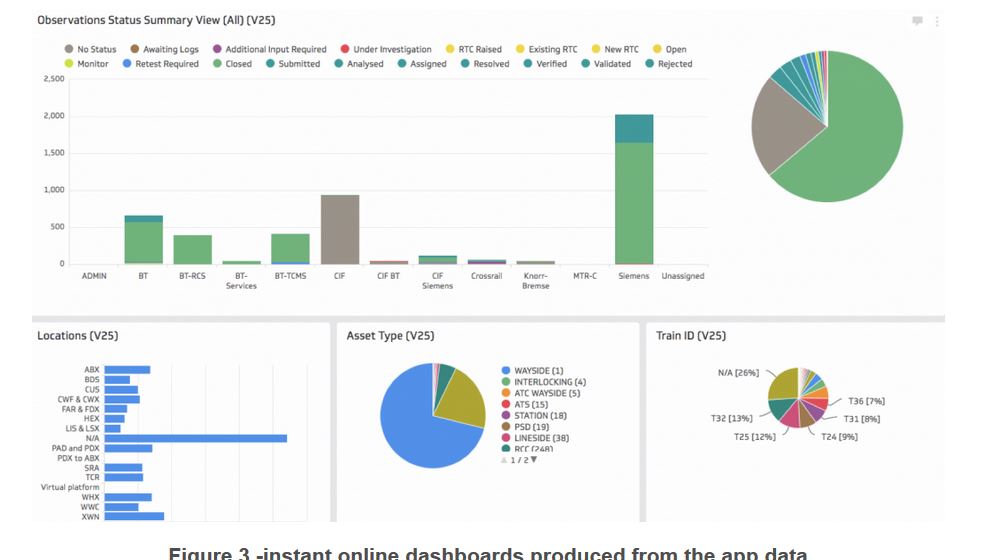Toggle WAYSIDE (1) legend entry

tap(532, 370)
